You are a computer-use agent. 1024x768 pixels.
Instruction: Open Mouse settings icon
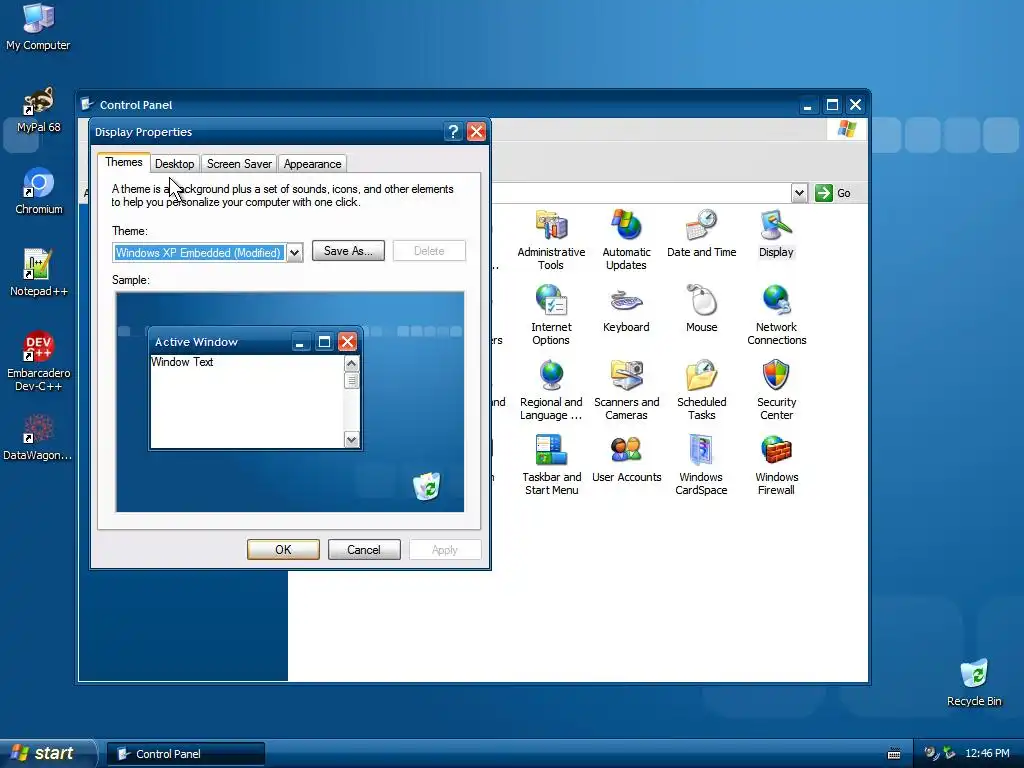click(701, 308)
